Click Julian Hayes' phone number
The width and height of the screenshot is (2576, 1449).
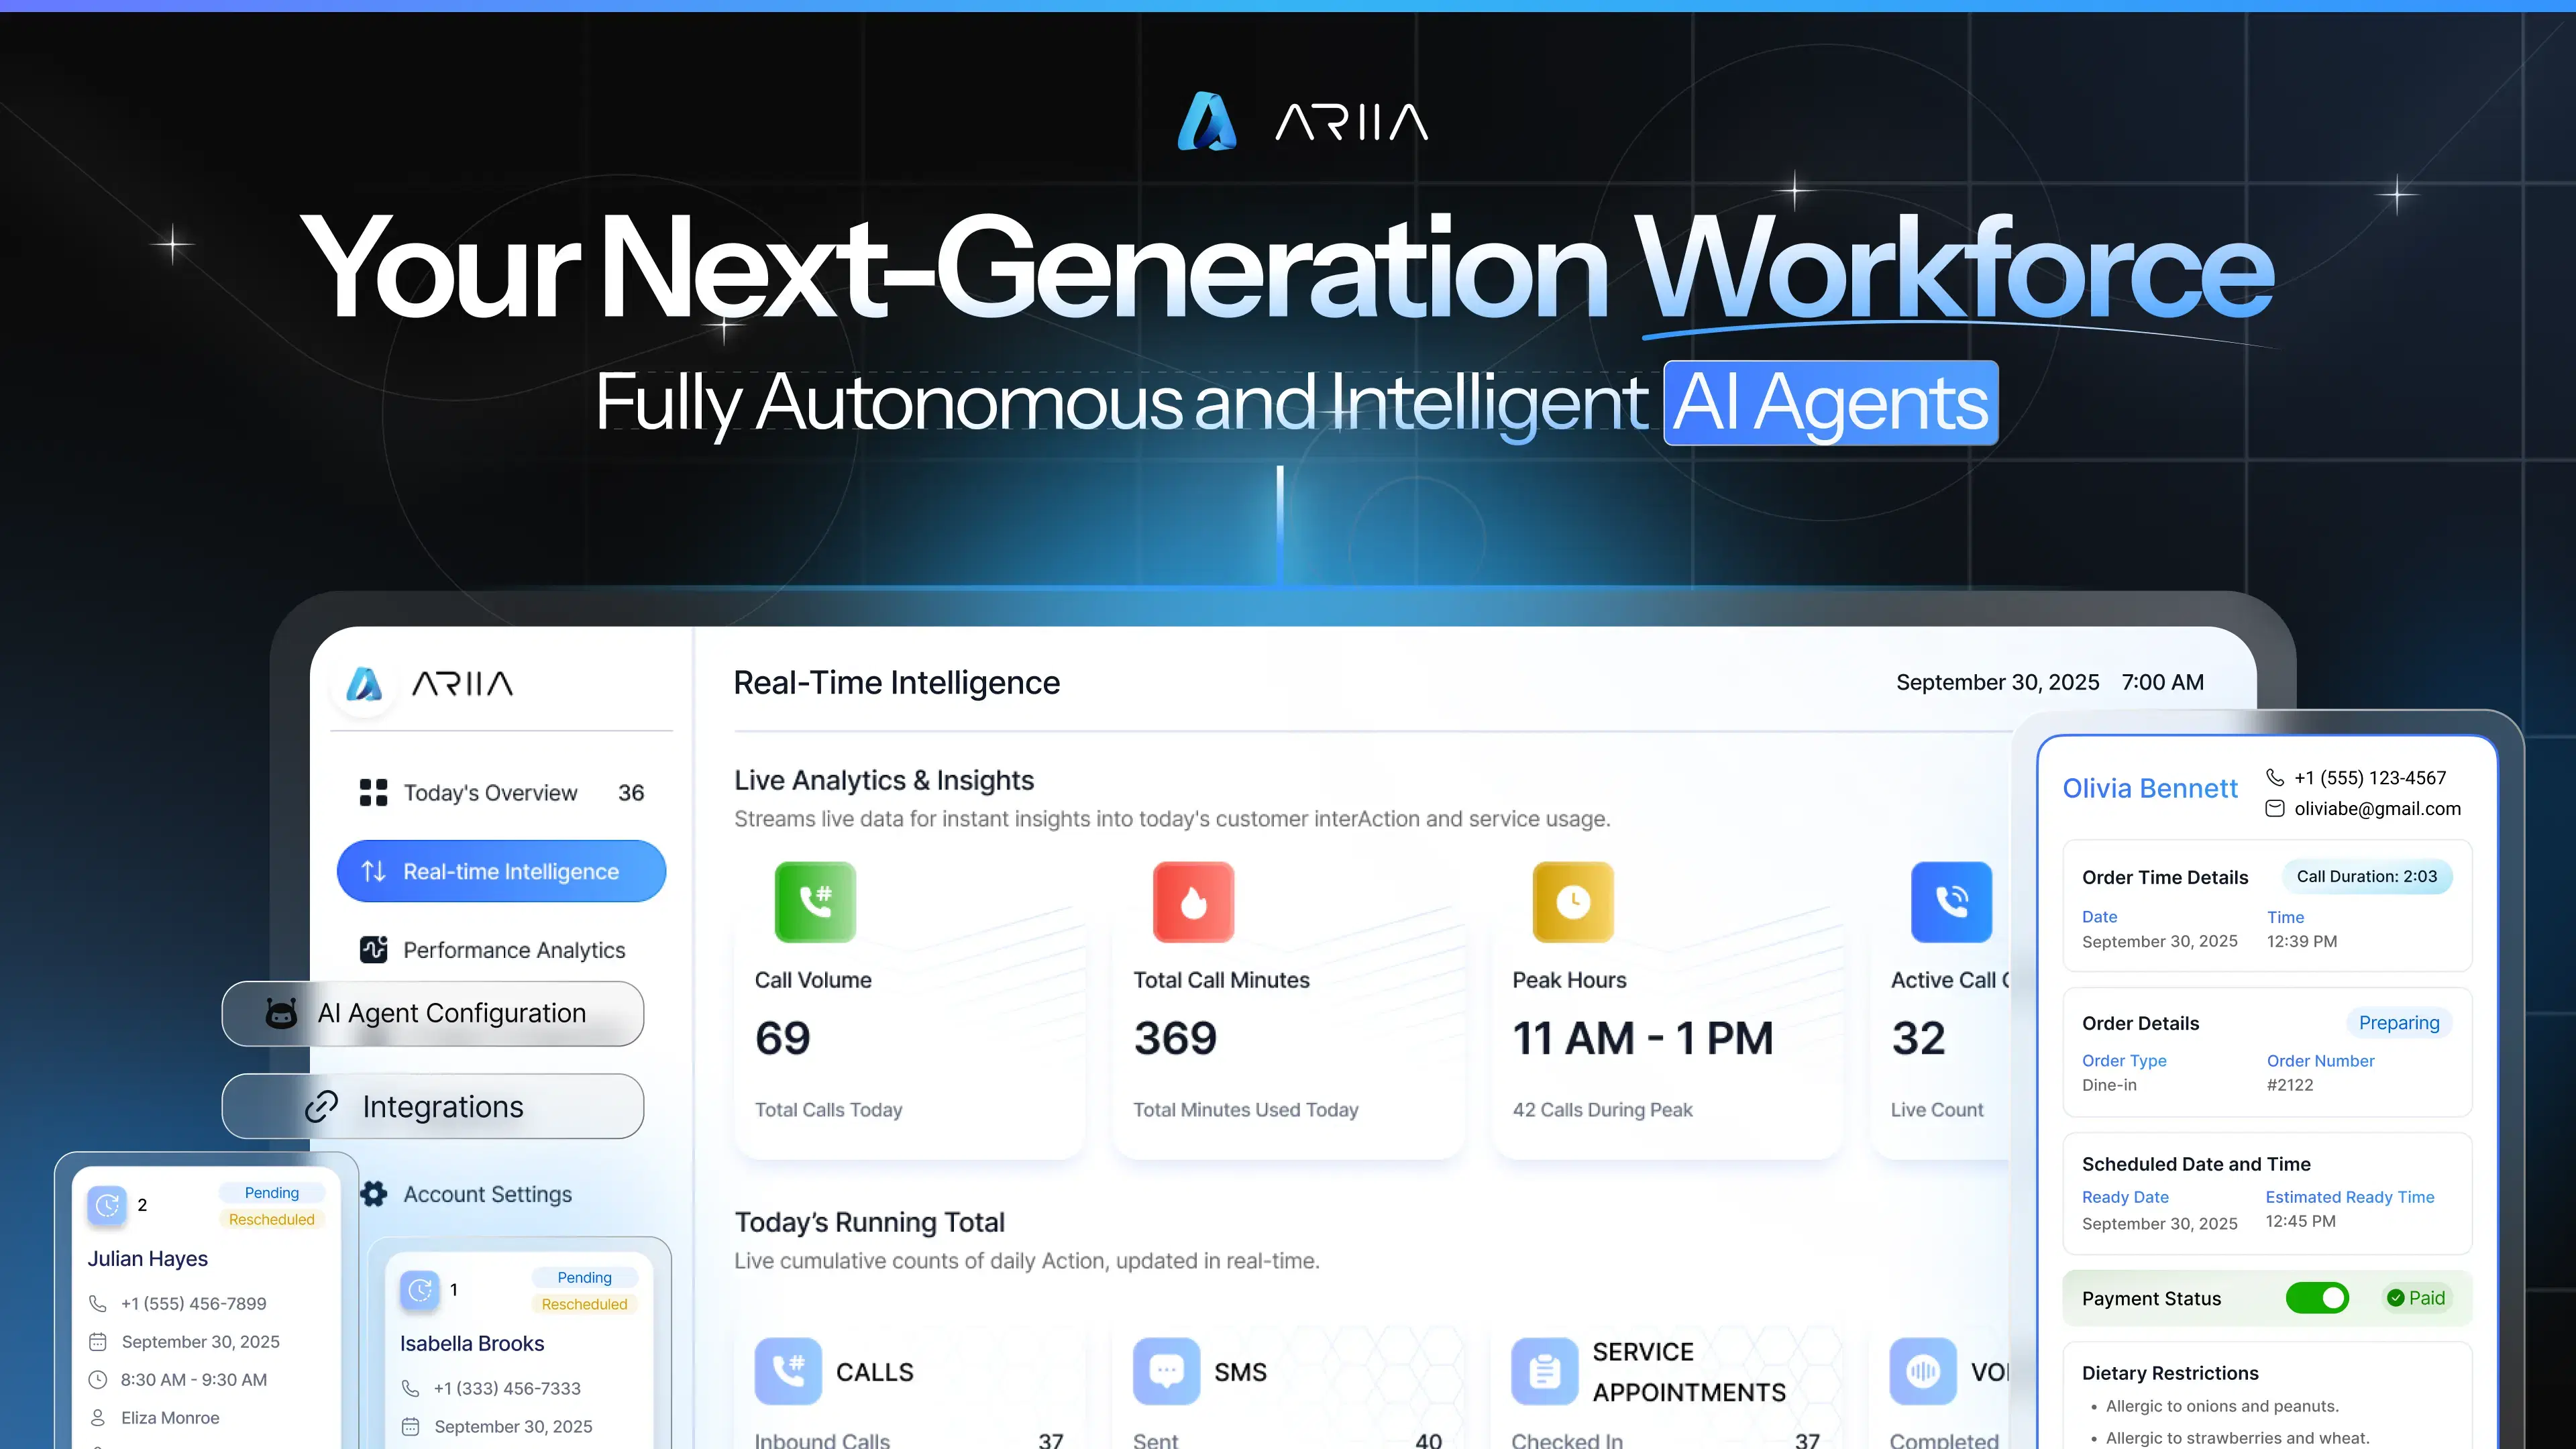[194, 1304]
